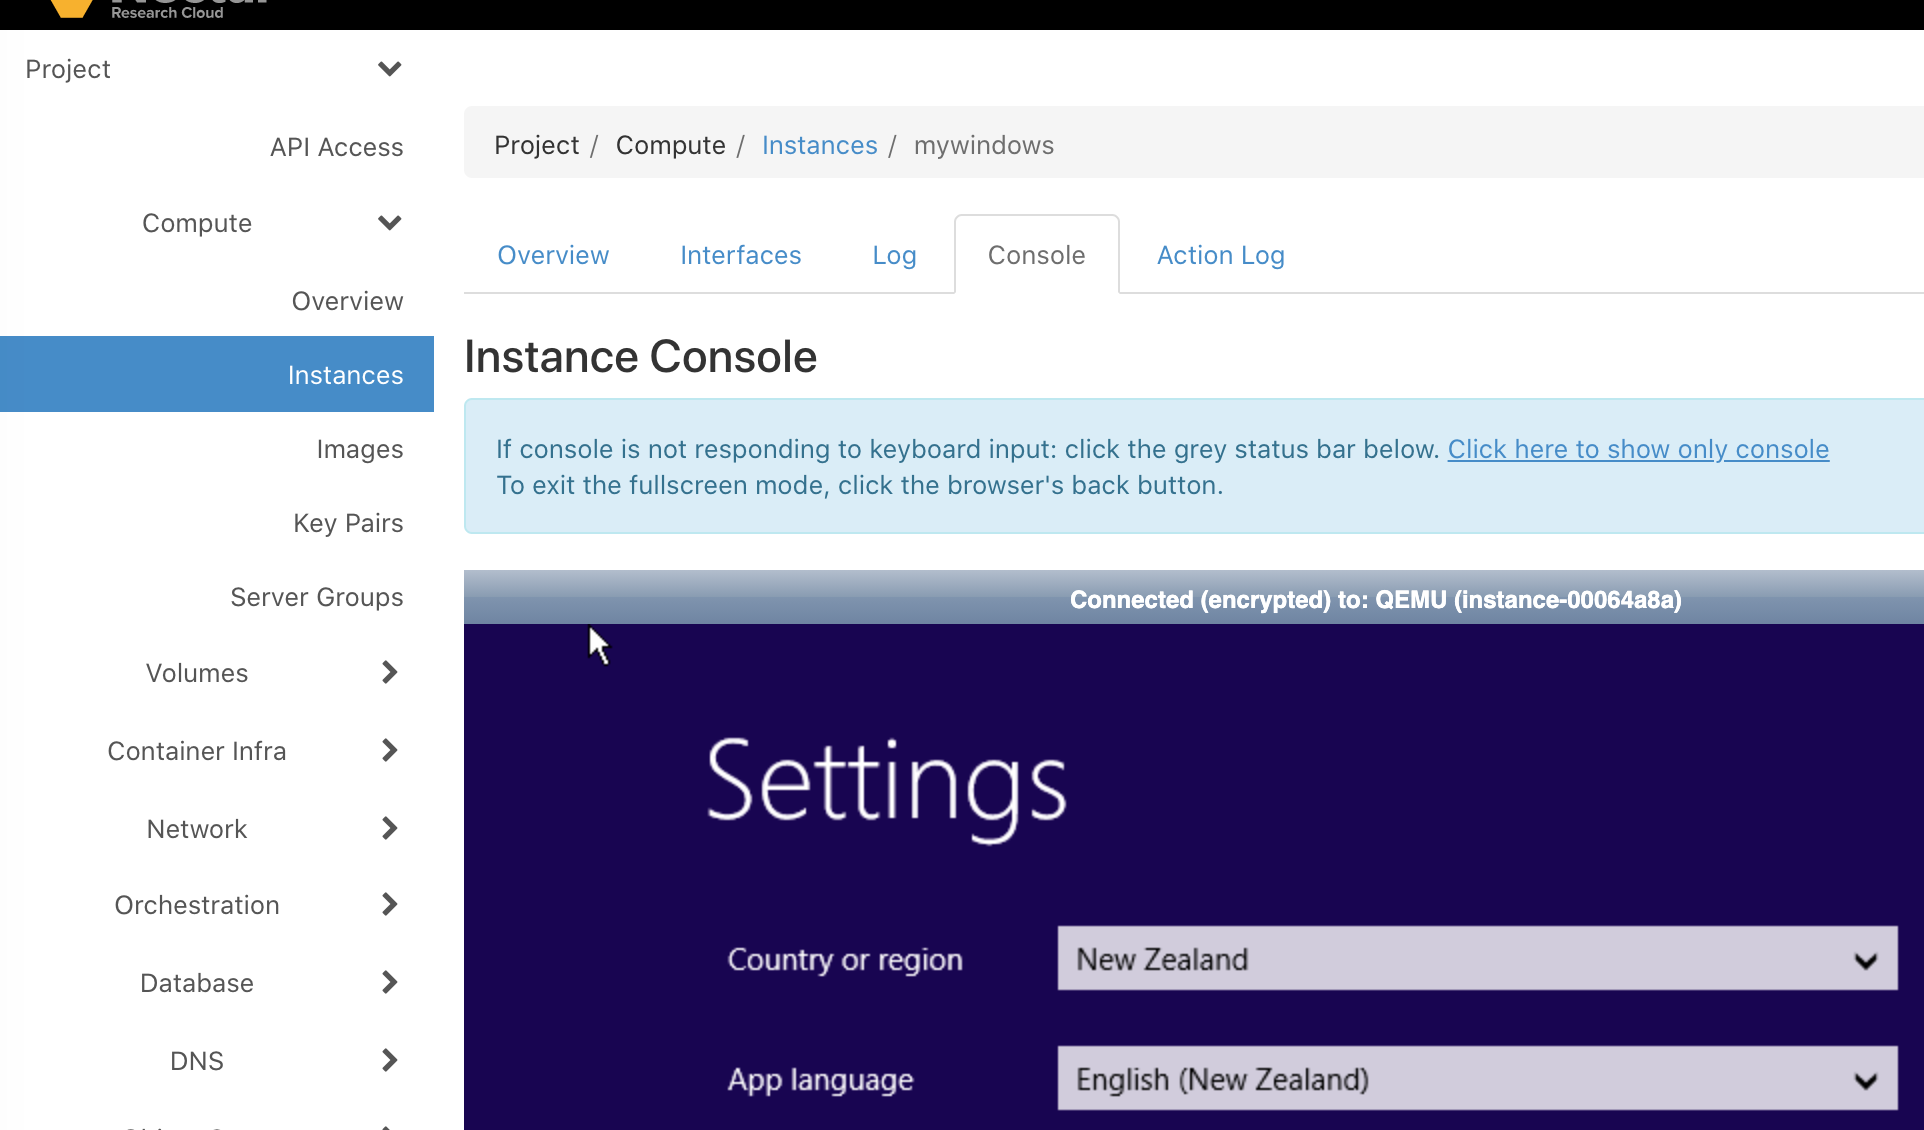Image resolution: width=1924 pixels, height=1130 pixels.
Task: Switch to the Action Log tab
Action: tap(1218, 254)
